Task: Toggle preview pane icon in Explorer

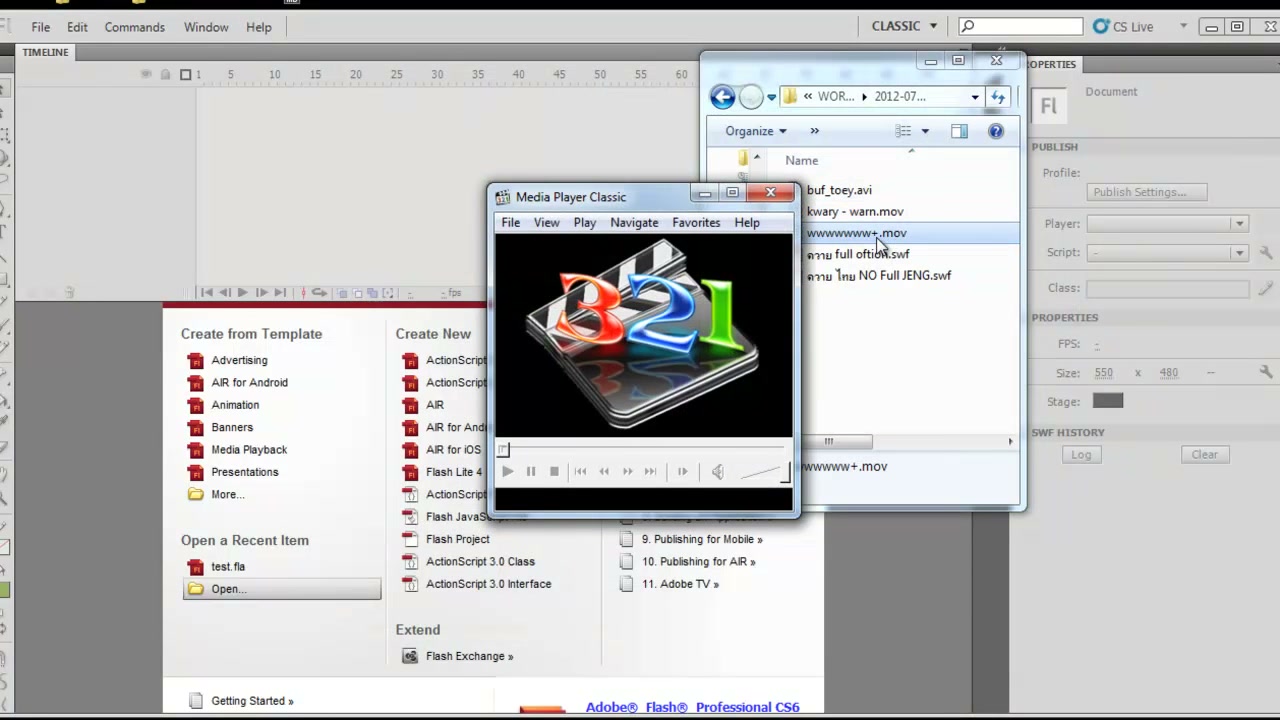Action: 959,131
